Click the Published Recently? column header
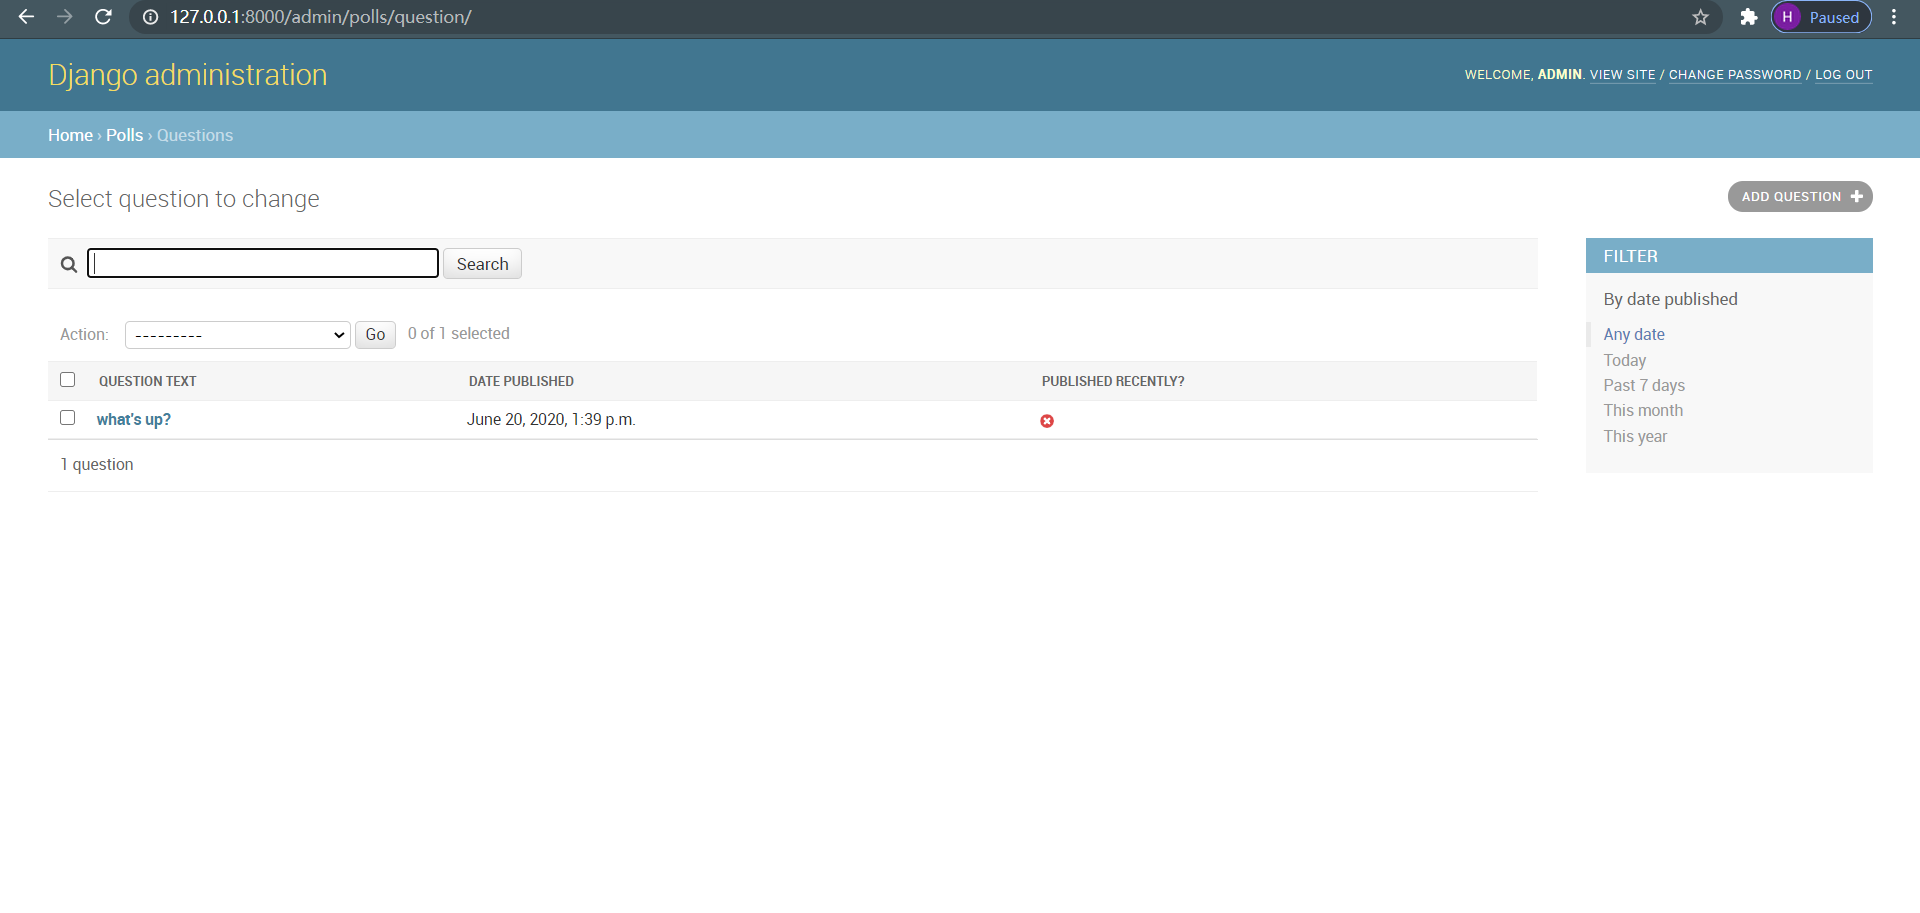 [1113, 382]
